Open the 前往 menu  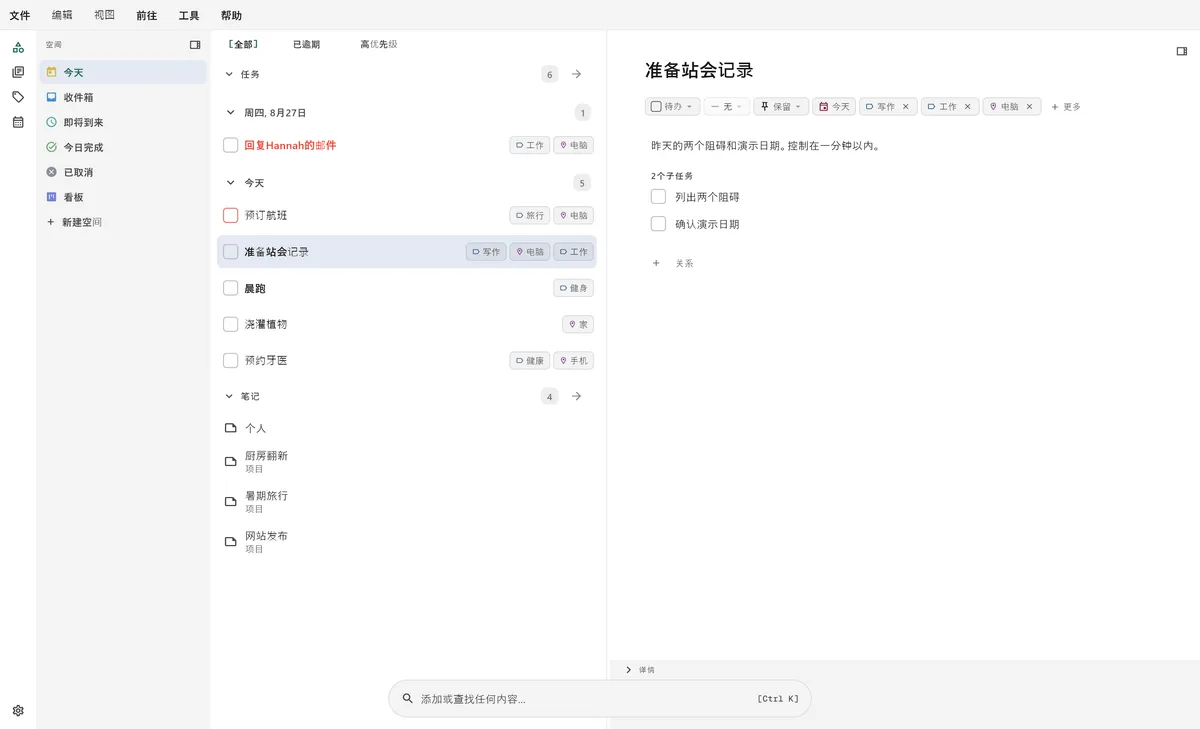(147, 15)
